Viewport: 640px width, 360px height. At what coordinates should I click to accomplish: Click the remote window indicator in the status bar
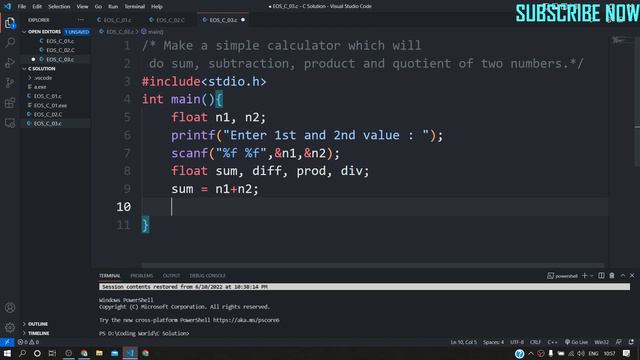pos(7,342)
